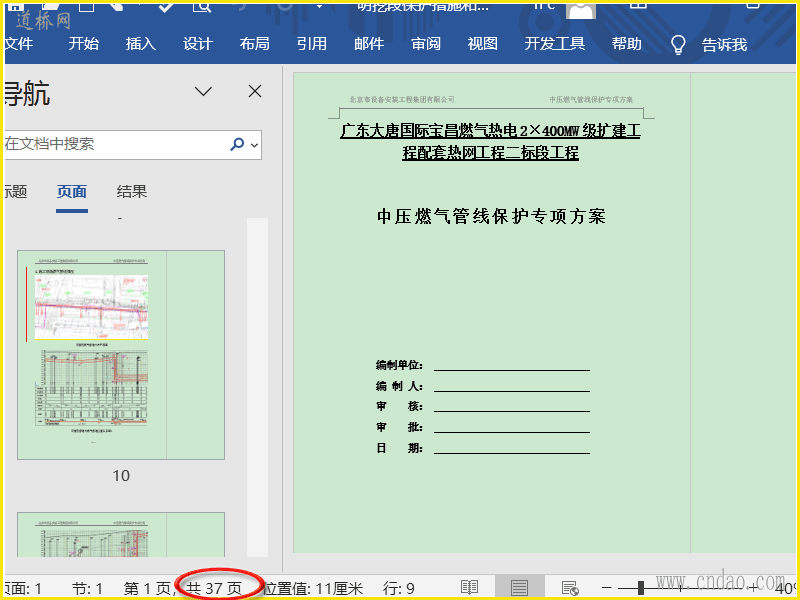The height and width of the screenshot is (600, 800).
Task: Select the 审阅 ribbon tab
Action: (x=426, y=44)
